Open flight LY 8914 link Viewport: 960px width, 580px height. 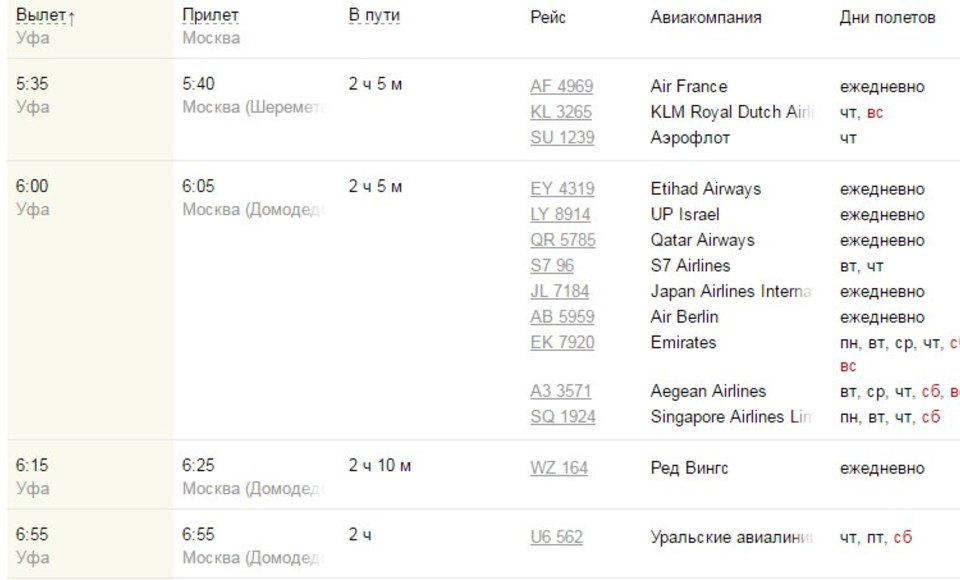click(560, 214)
